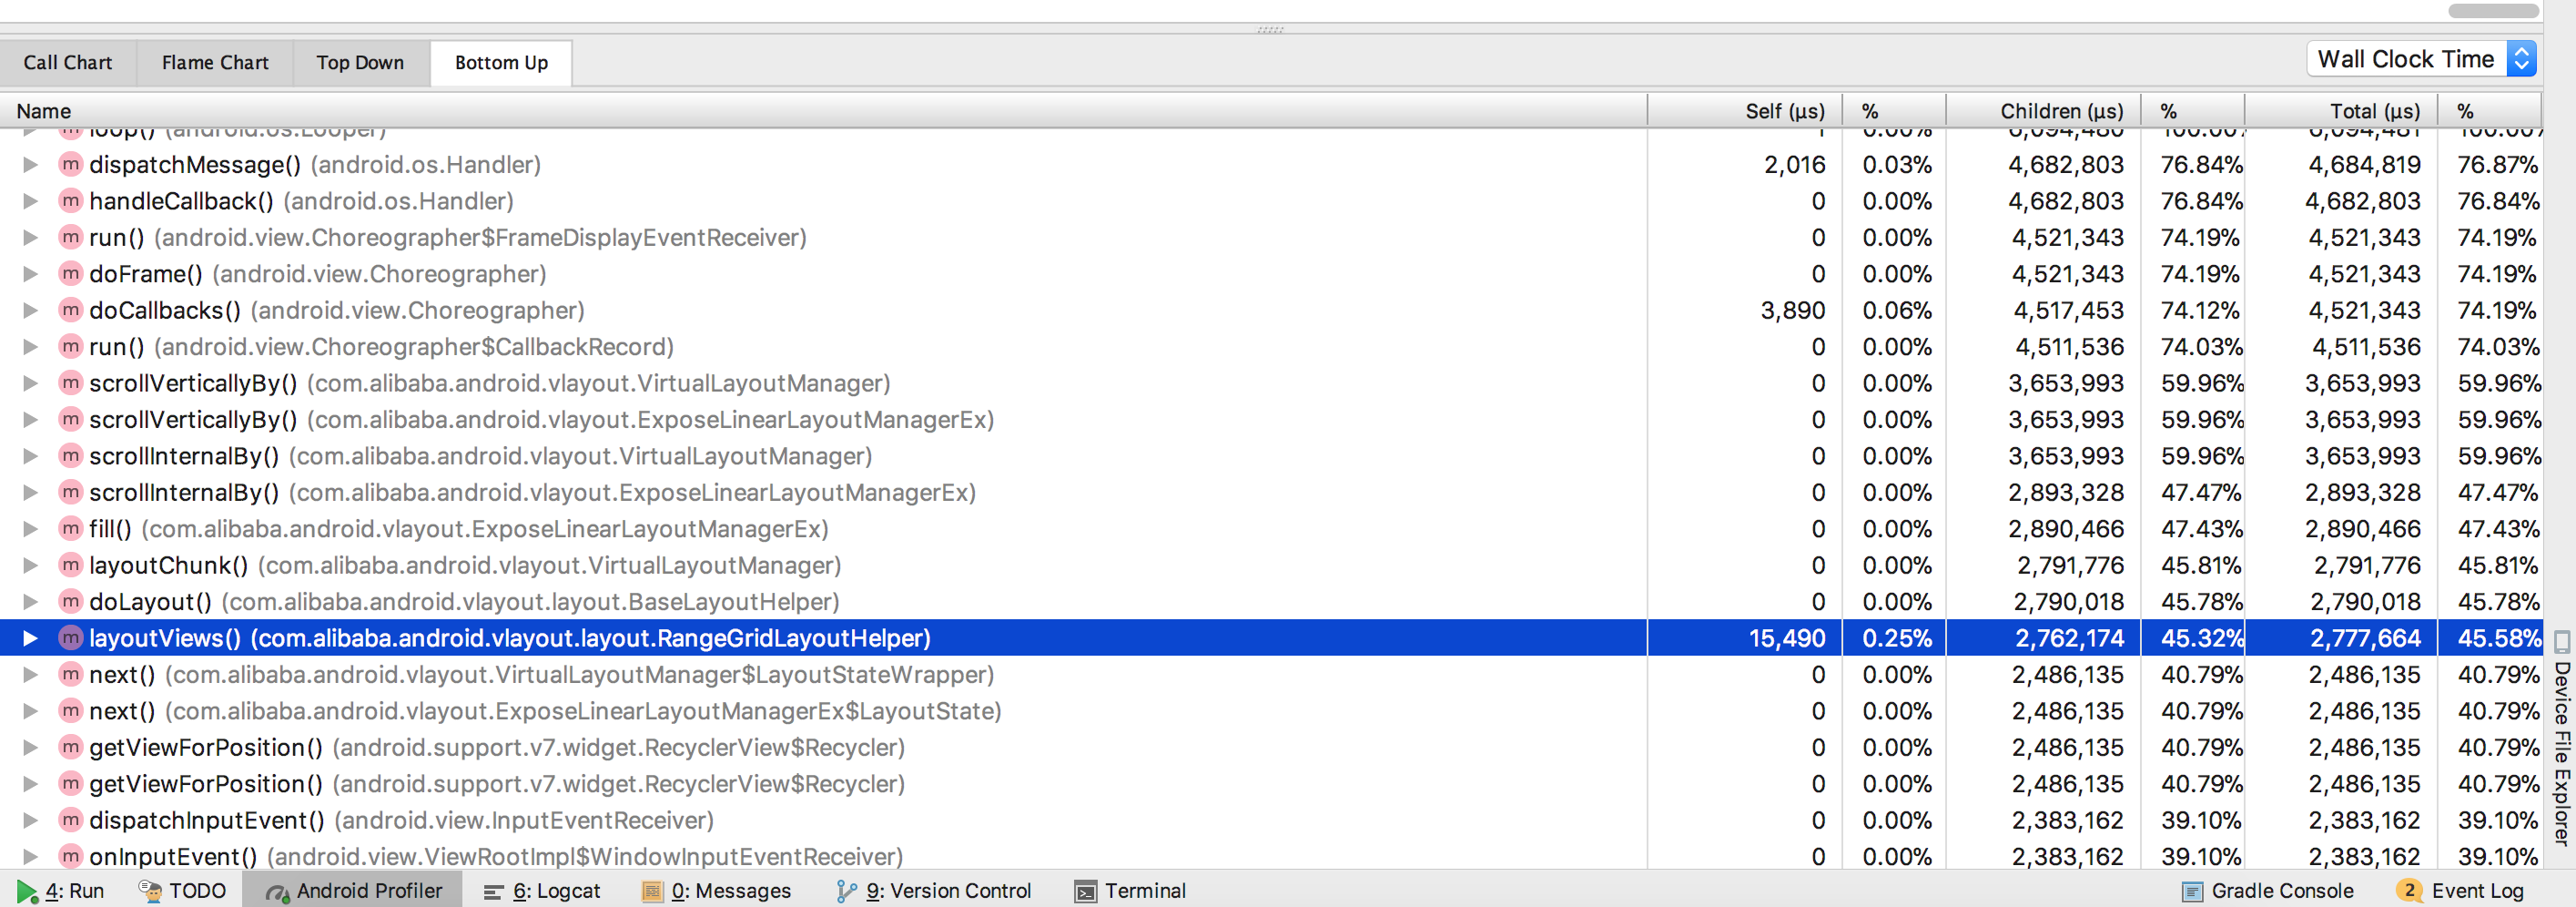
Task: Expand the dispatchMessage() Handler node
Action: (x=30, y=164)
